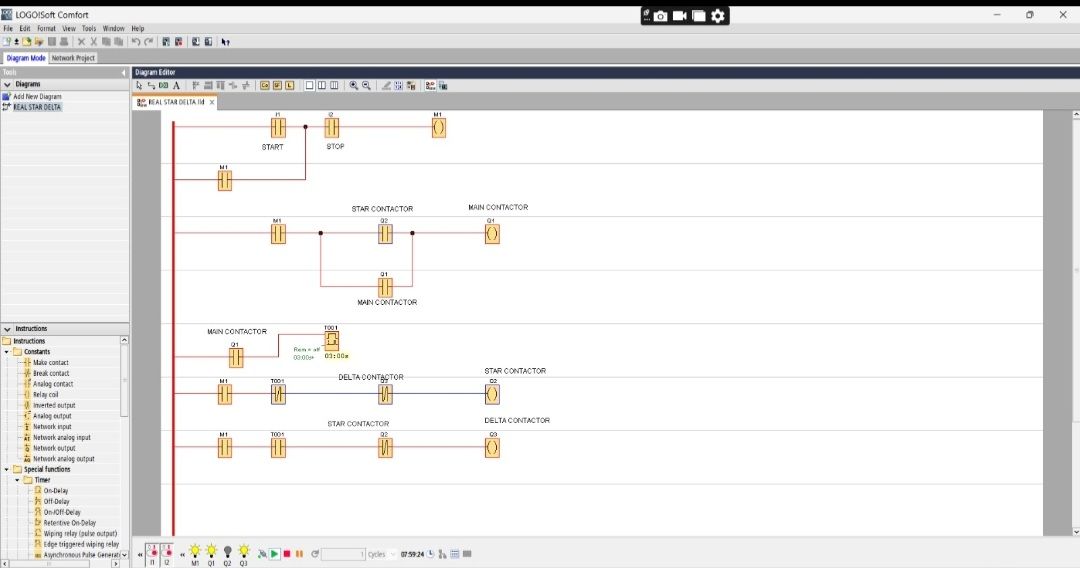Select the Diagram Mode tab
This screenshot has width=1080, height=568.
click(x=25, y=58)
